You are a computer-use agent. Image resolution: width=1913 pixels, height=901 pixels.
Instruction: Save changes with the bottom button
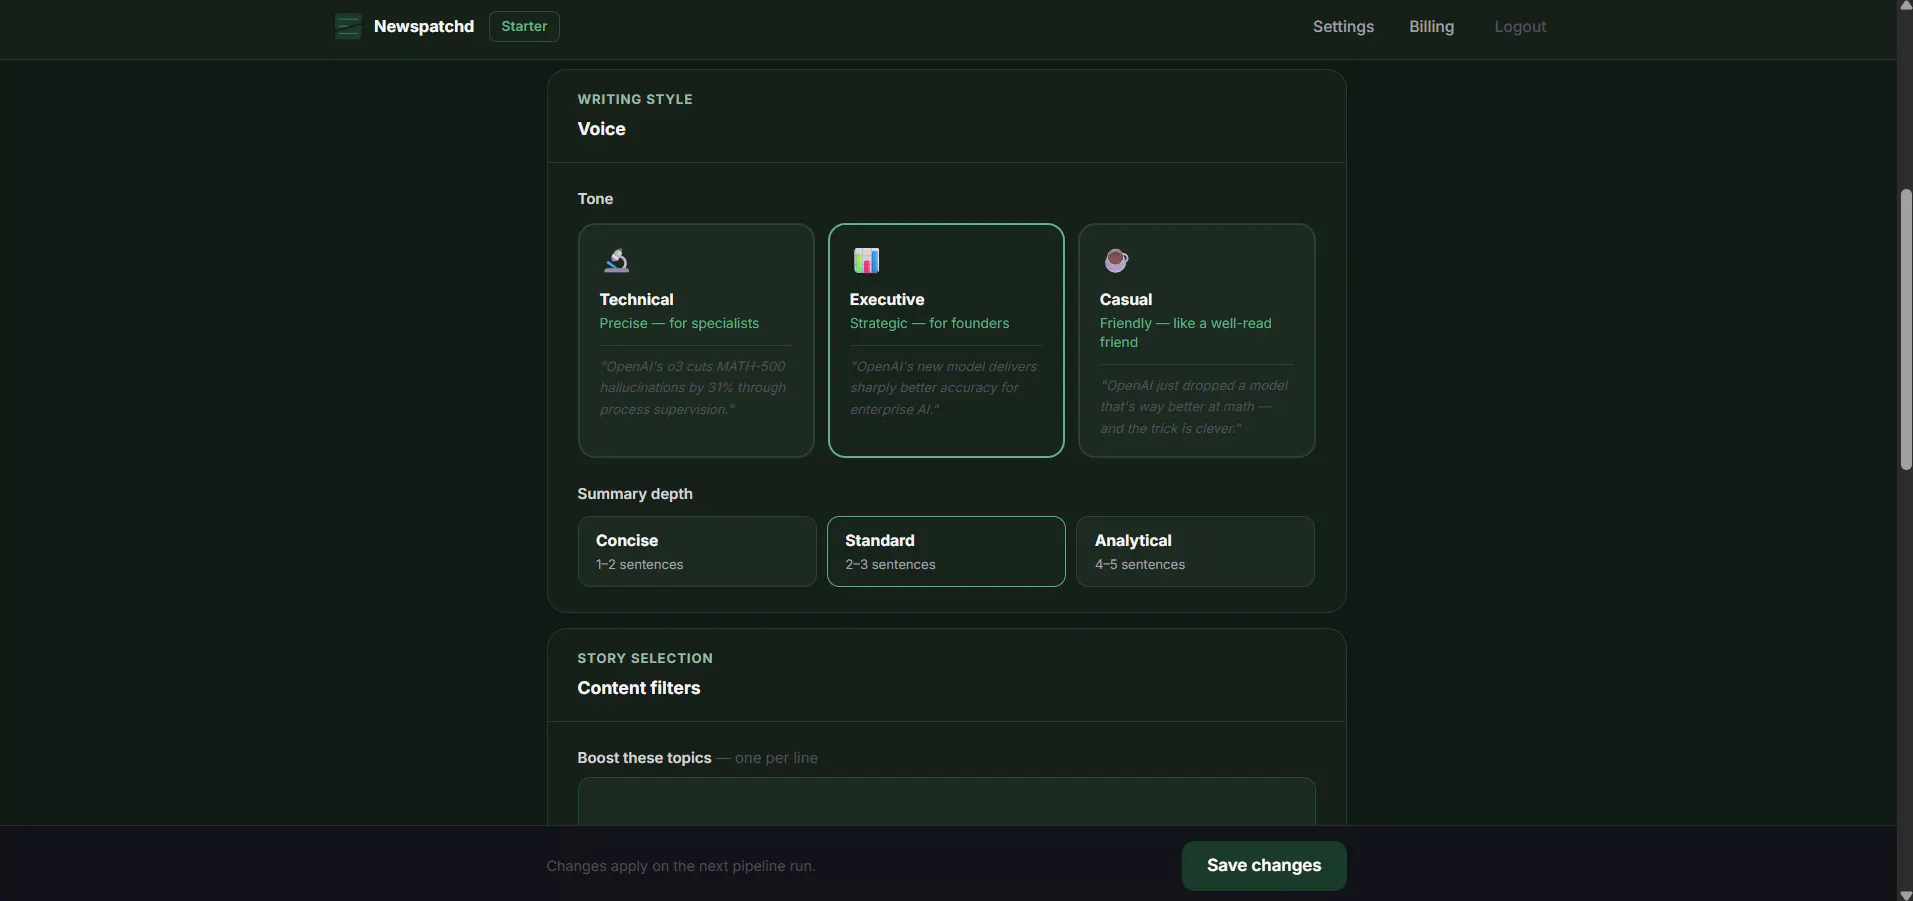point(1264,866)
